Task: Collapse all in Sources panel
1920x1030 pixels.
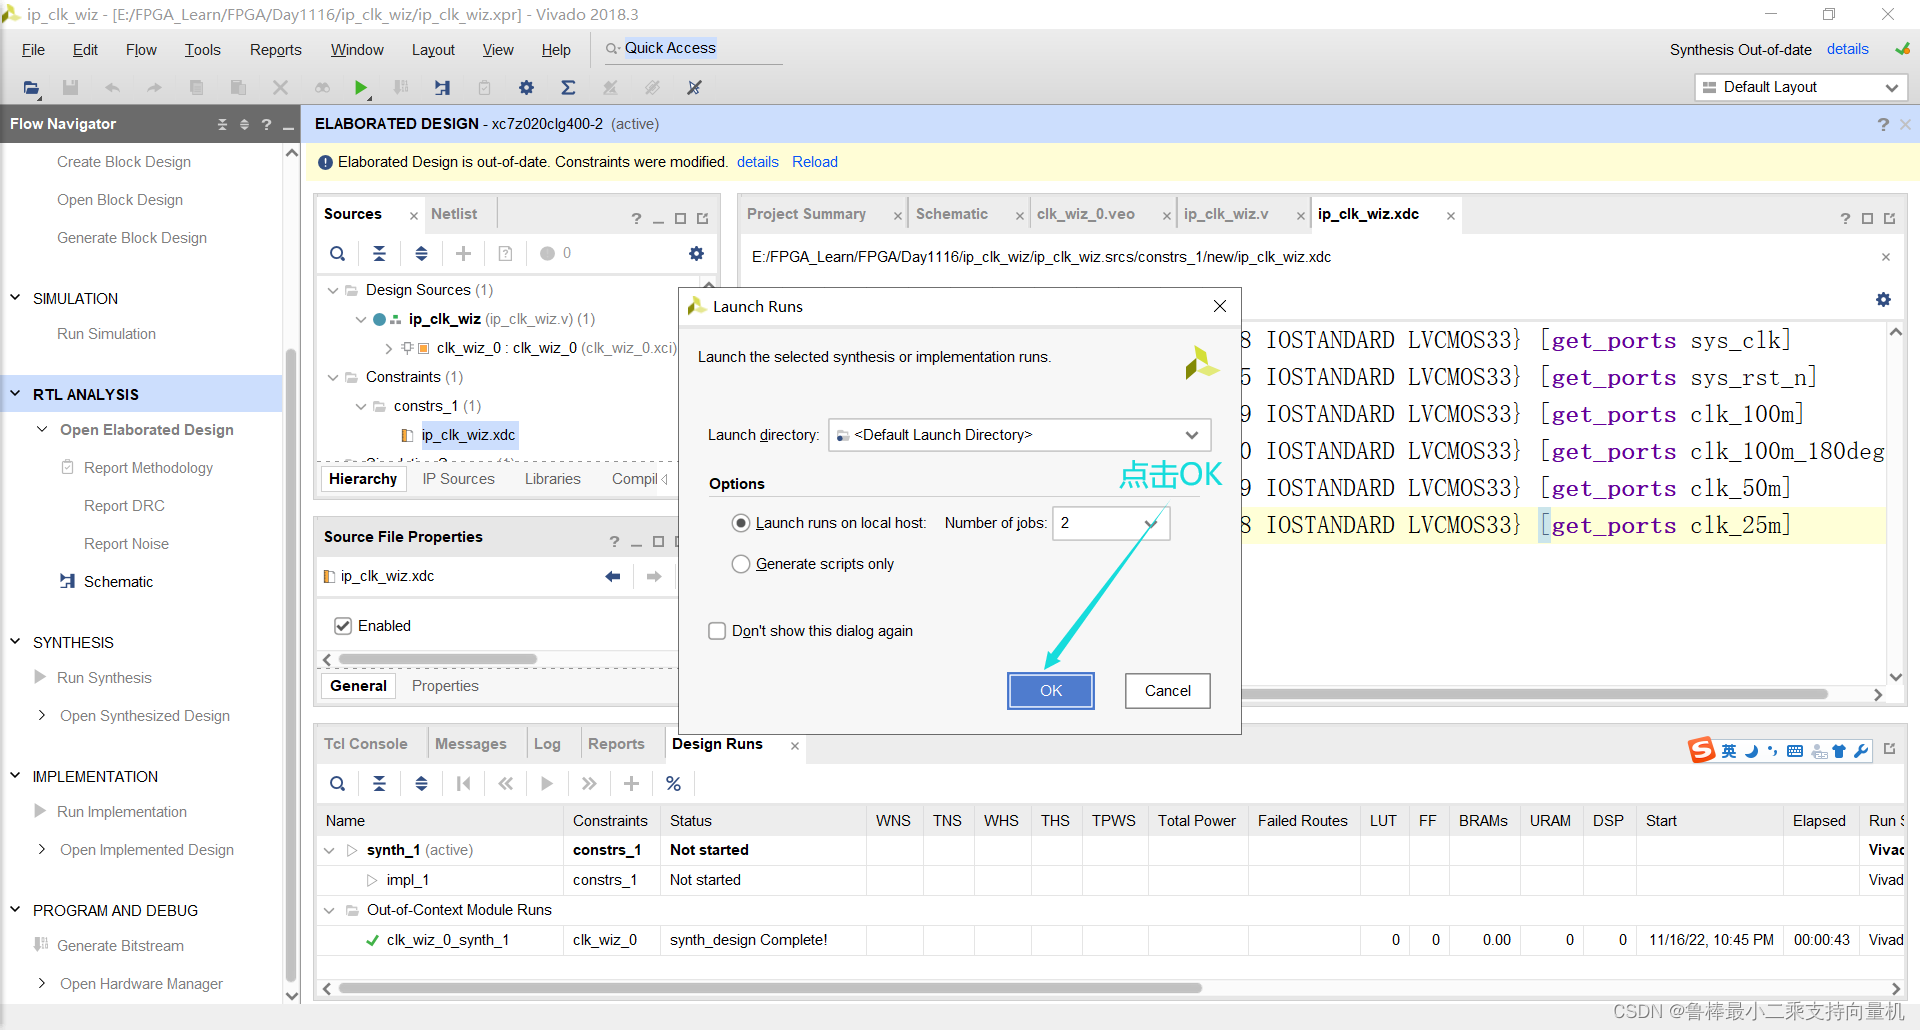Action: point(379,254)
